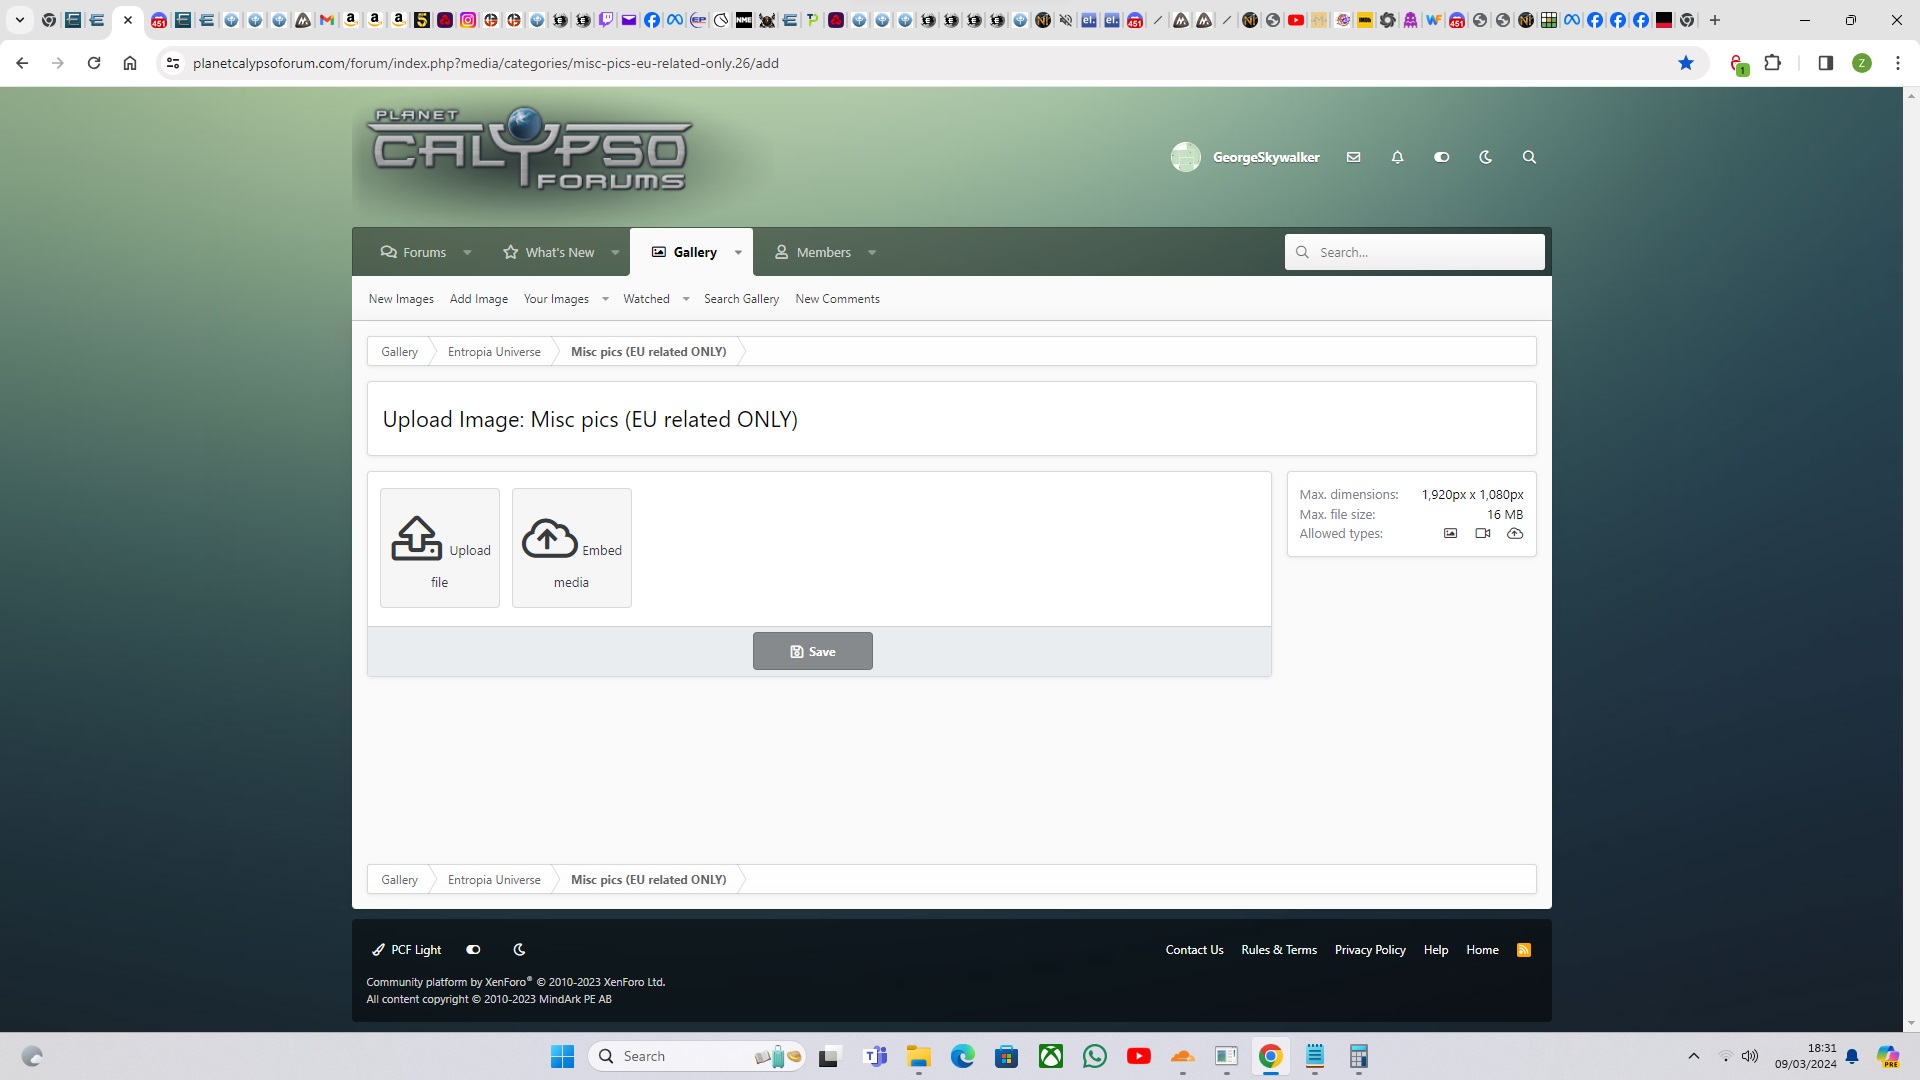Click the Embed media cloud icon

[x=550, y=538]
